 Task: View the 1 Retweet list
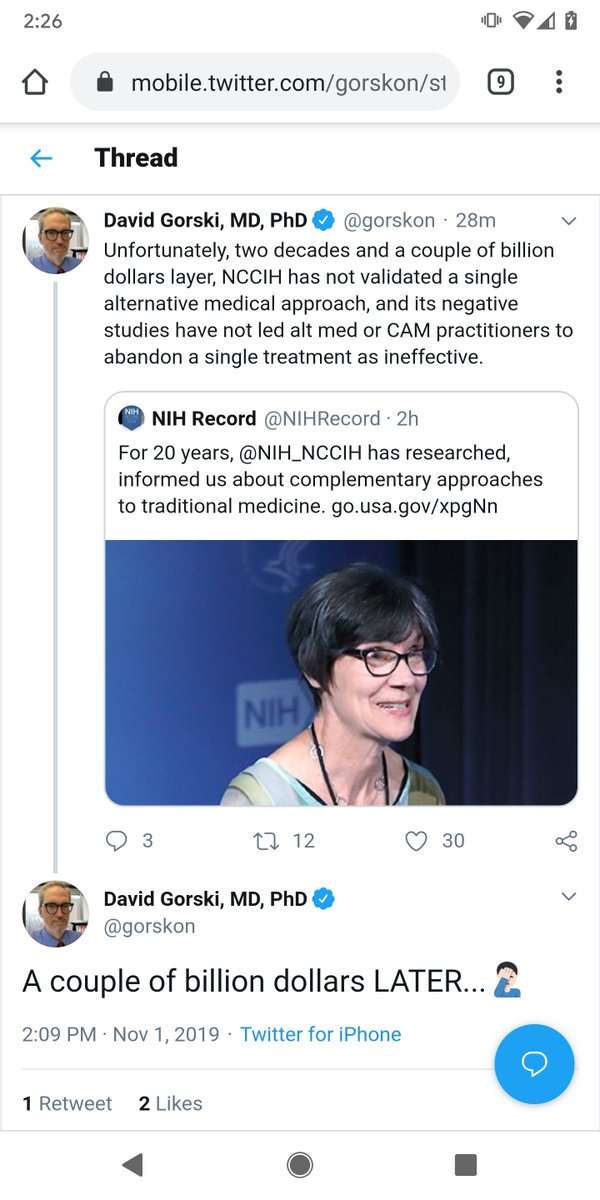[67, 1103]
